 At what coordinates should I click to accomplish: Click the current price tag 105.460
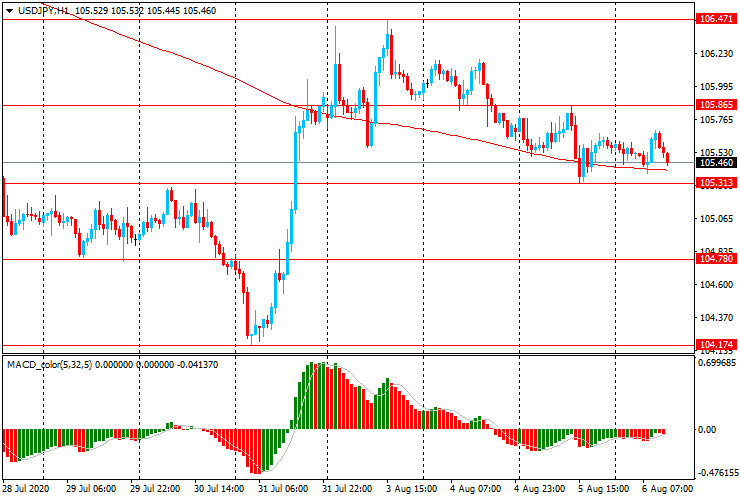(x=716, y=163)
